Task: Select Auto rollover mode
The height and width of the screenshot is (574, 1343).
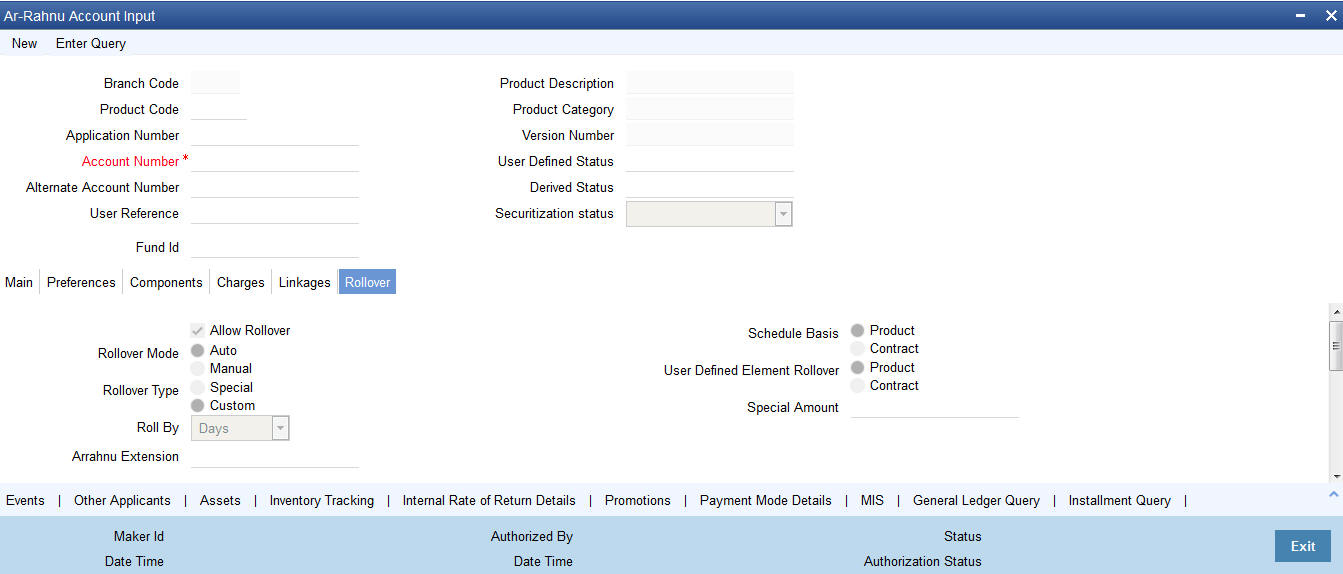Action: pyautogui.click(x=197, y=351)
